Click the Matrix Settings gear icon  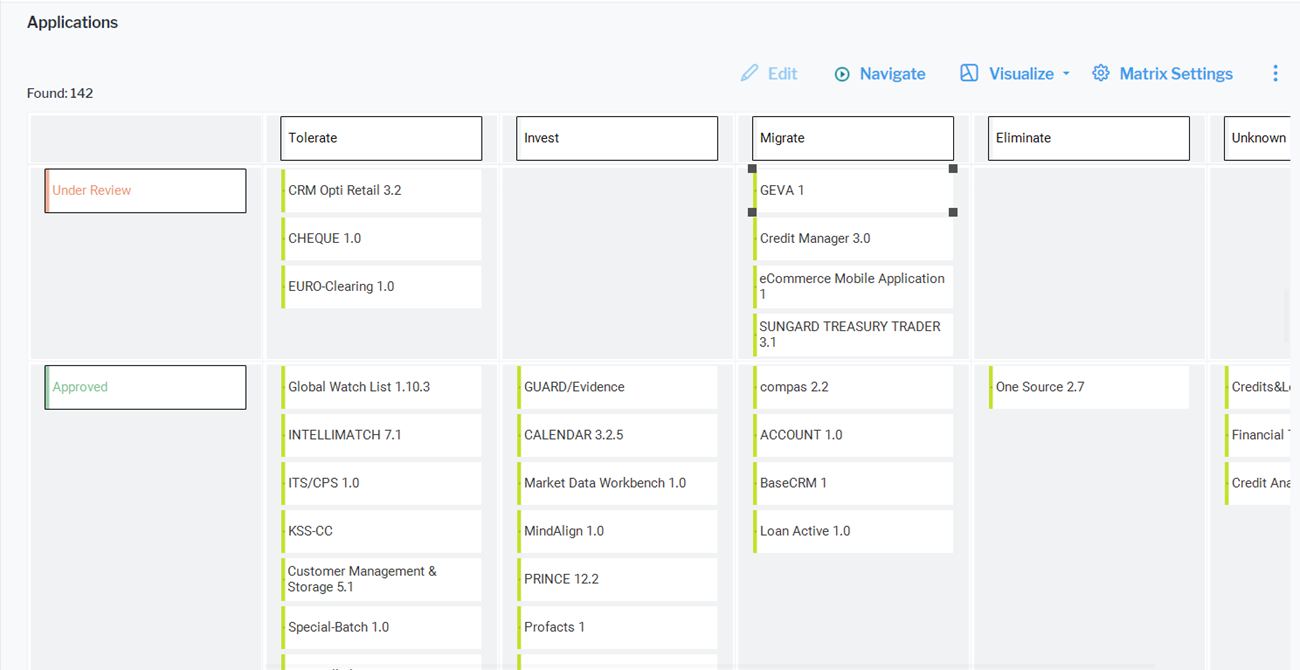point(1101,73)
